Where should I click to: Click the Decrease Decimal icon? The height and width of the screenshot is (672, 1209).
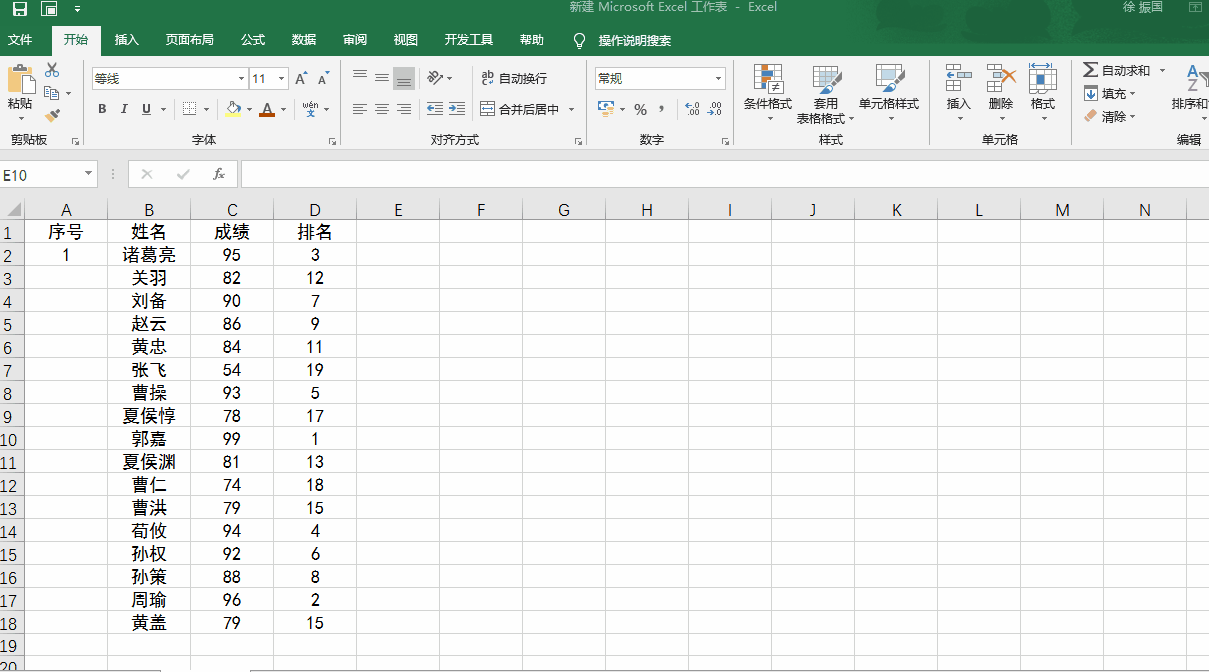(715, 109)
